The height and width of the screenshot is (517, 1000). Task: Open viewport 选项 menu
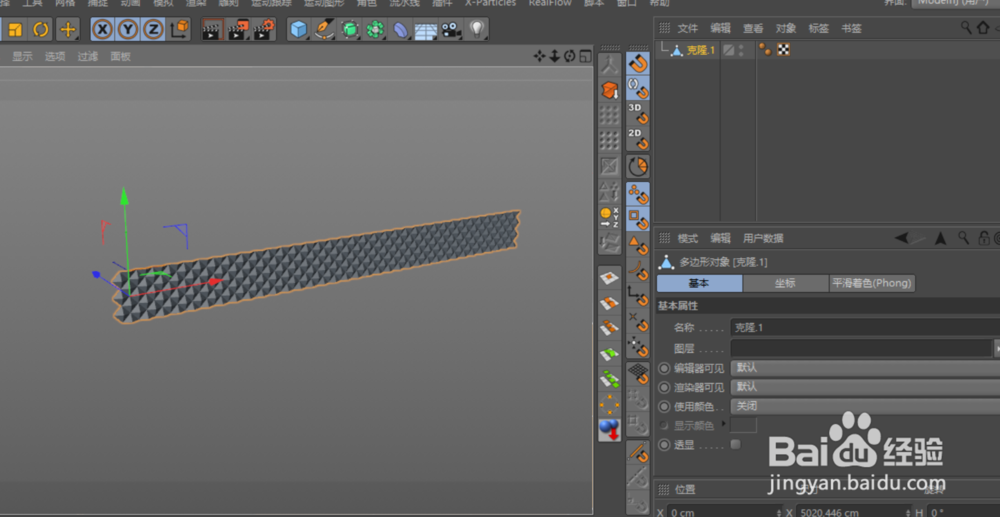[55, 56]
